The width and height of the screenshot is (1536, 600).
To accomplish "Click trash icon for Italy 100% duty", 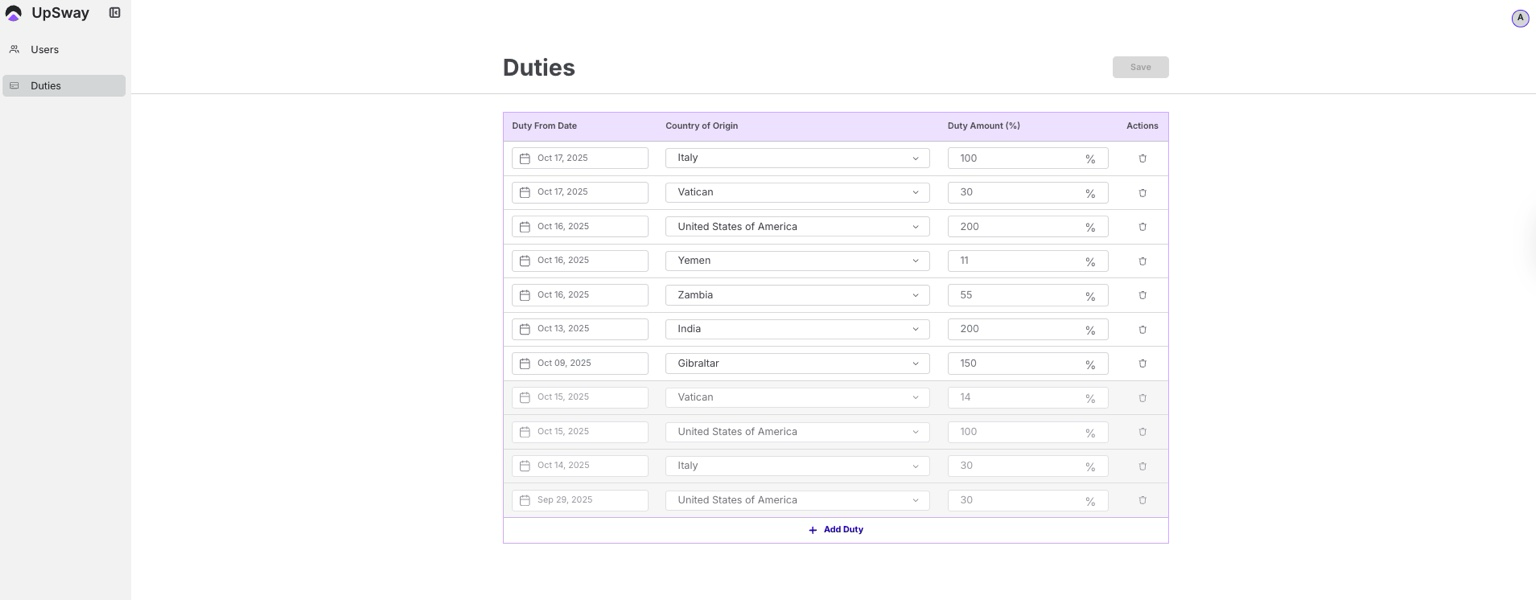I will click(x=1142, y=158).
